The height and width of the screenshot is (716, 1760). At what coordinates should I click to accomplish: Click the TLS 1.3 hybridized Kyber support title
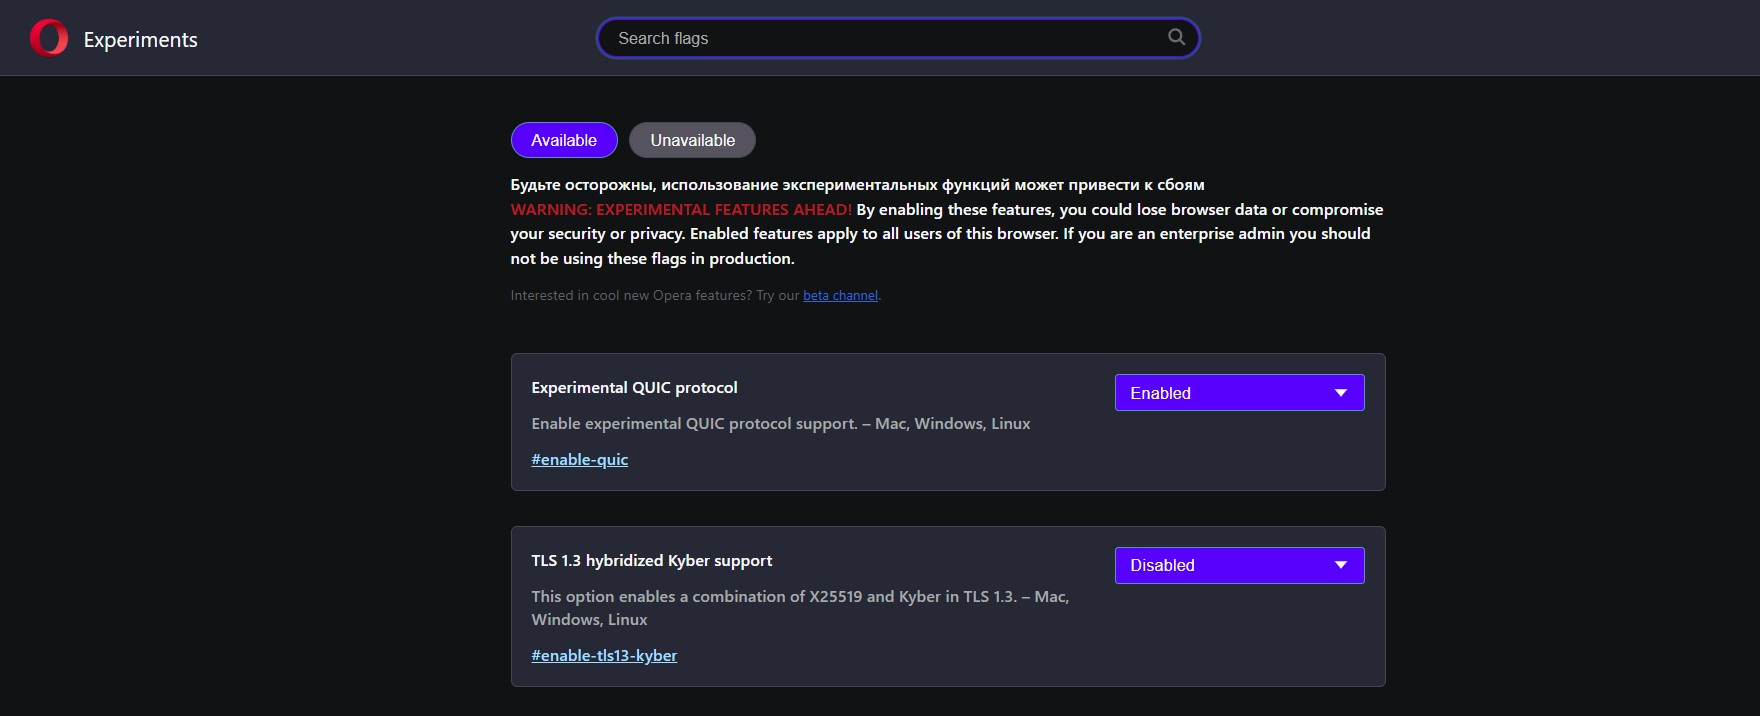click(x=652, y=561)
